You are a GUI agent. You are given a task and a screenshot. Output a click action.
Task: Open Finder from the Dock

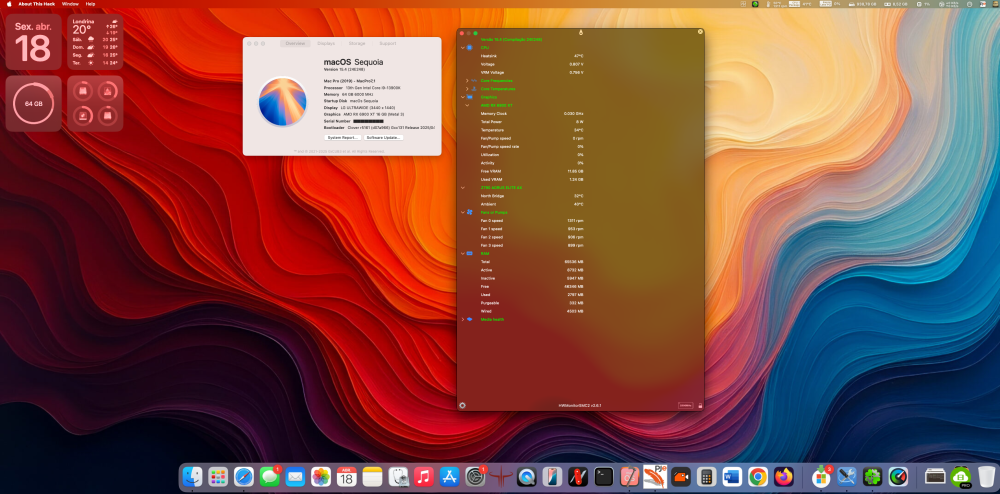coord(192,476)
